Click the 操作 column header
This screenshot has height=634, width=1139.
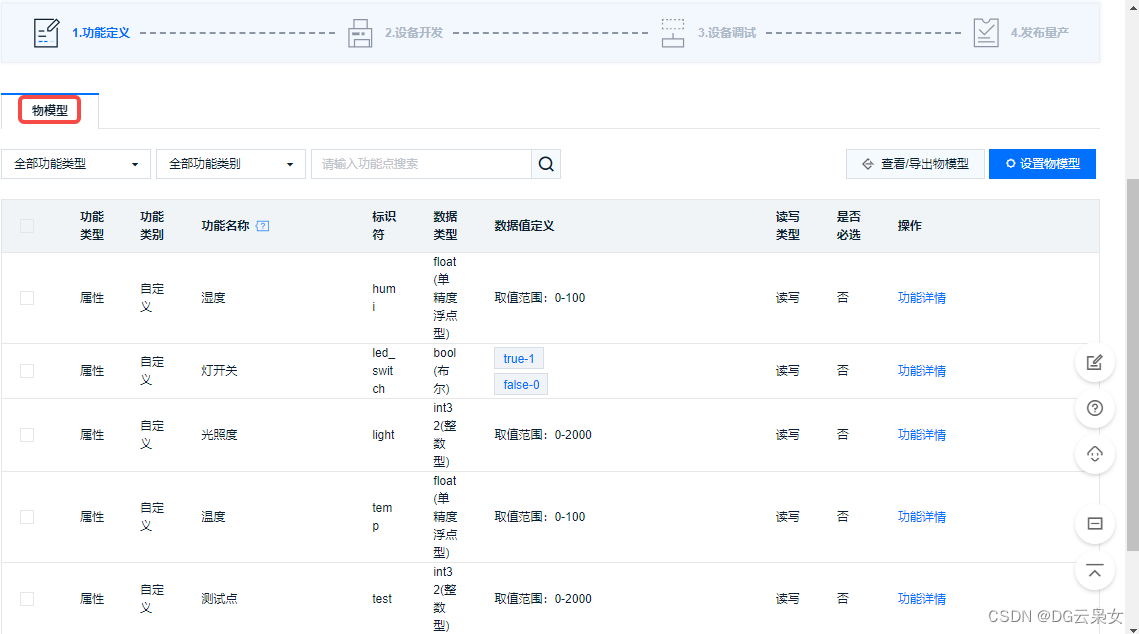909,226
